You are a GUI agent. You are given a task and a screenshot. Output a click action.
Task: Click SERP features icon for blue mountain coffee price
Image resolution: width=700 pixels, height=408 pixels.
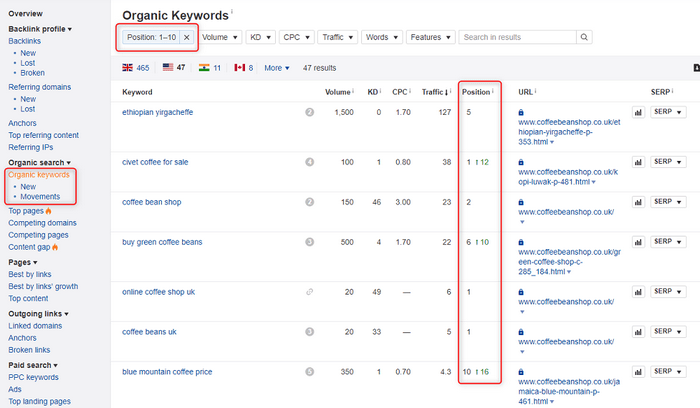(x=309, y=372)
